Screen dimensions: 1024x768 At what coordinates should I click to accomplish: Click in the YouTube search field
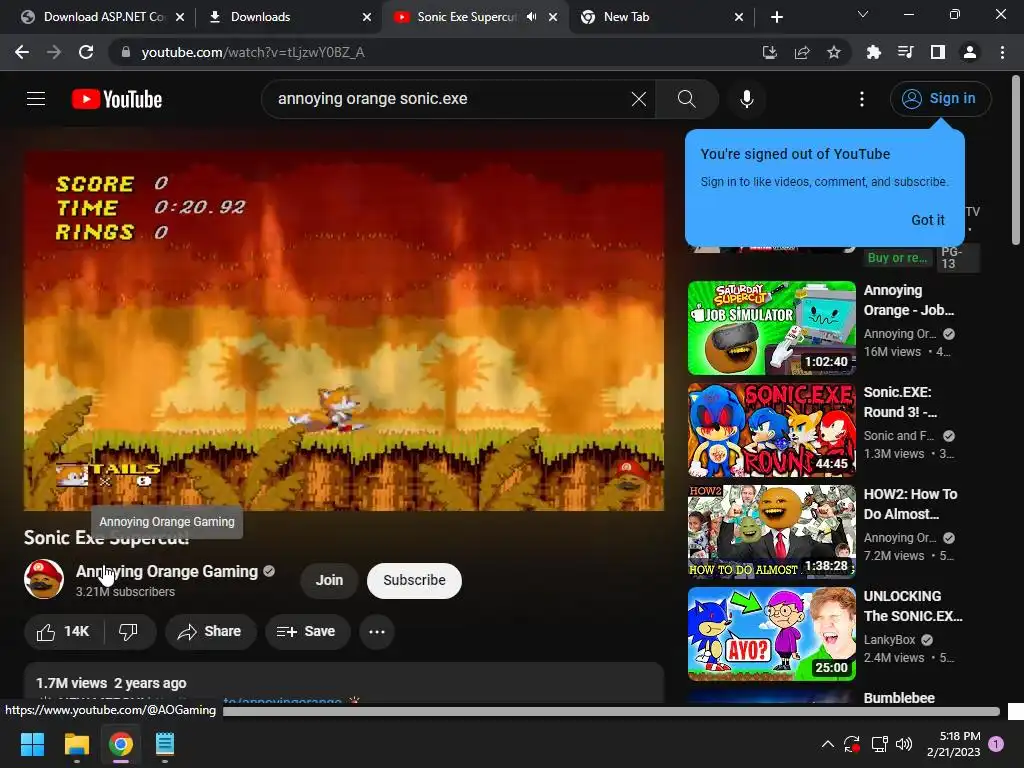click(451, 99)
